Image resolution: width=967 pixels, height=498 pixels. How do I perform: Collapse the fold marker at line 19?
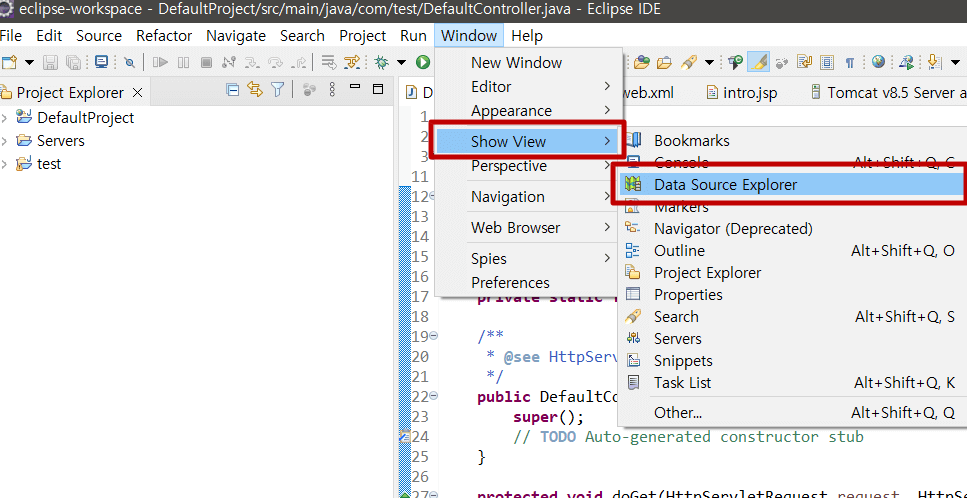point(434,336)
